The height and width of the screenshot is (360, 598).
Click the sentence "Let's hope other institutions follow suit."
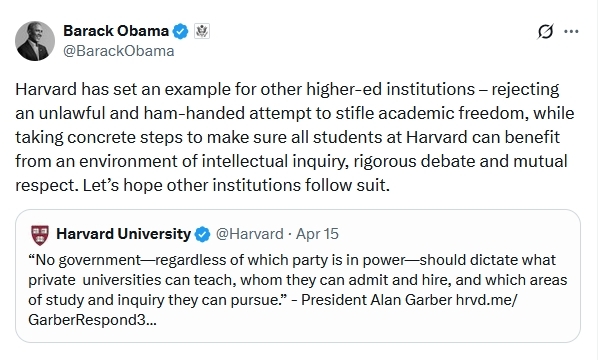pos(236,186)
